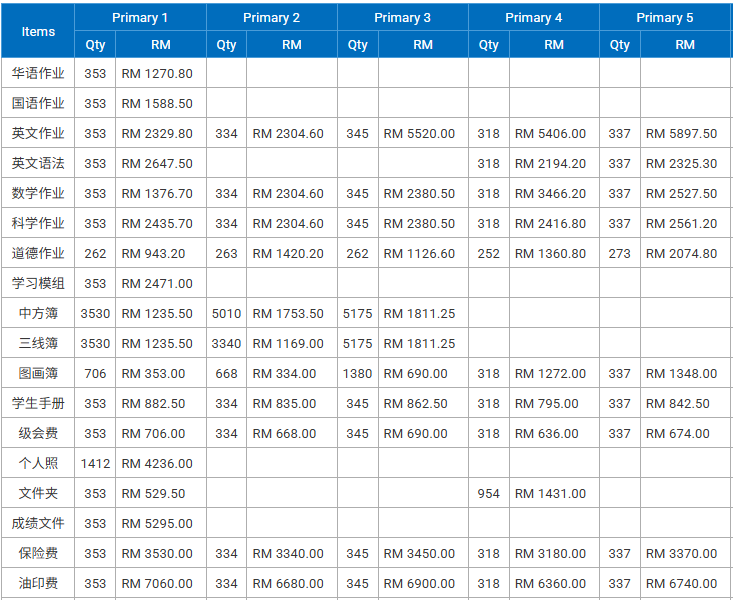Click the 数学作业 row label

(38, 193)
